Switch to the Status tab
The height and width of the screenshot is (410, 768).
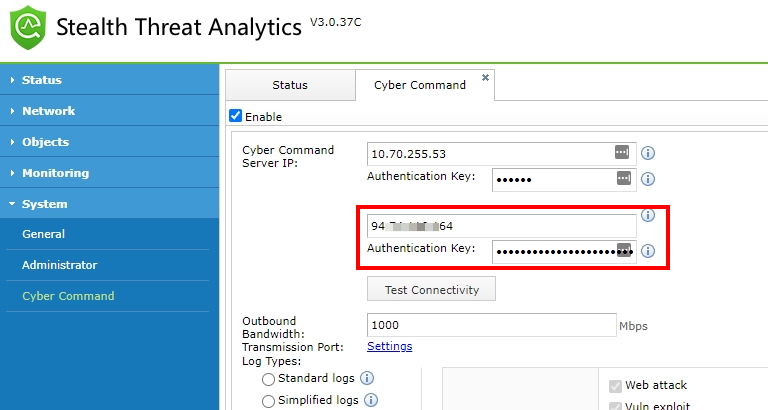(290, 85)
